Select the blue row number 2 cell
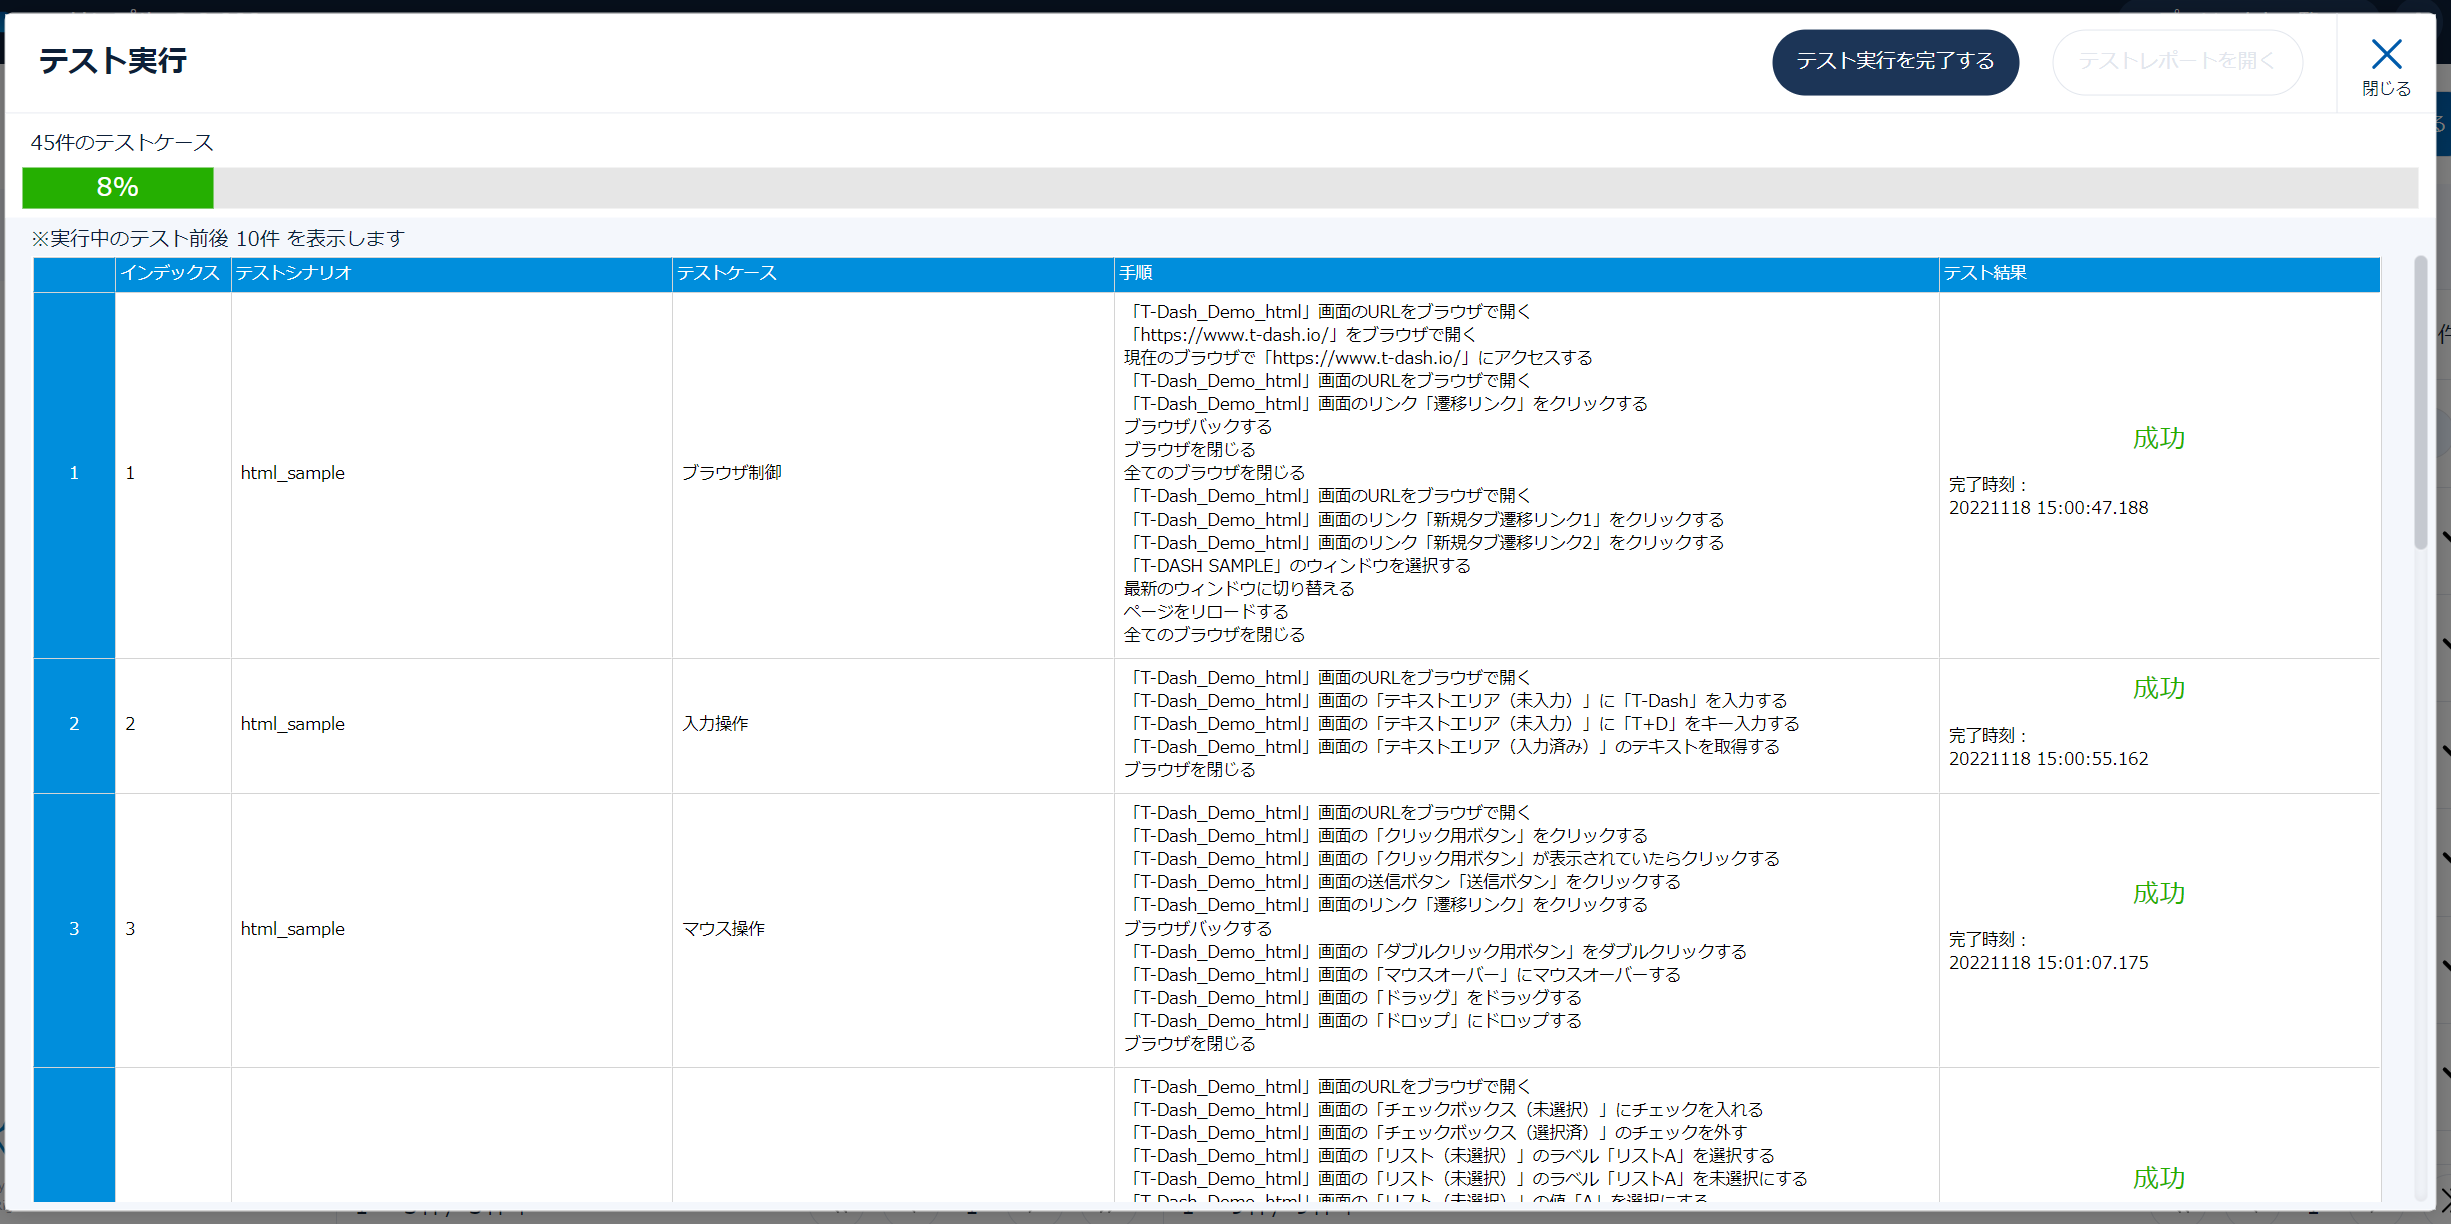This screenshot has width=2451, height=1224. (74, 724)
